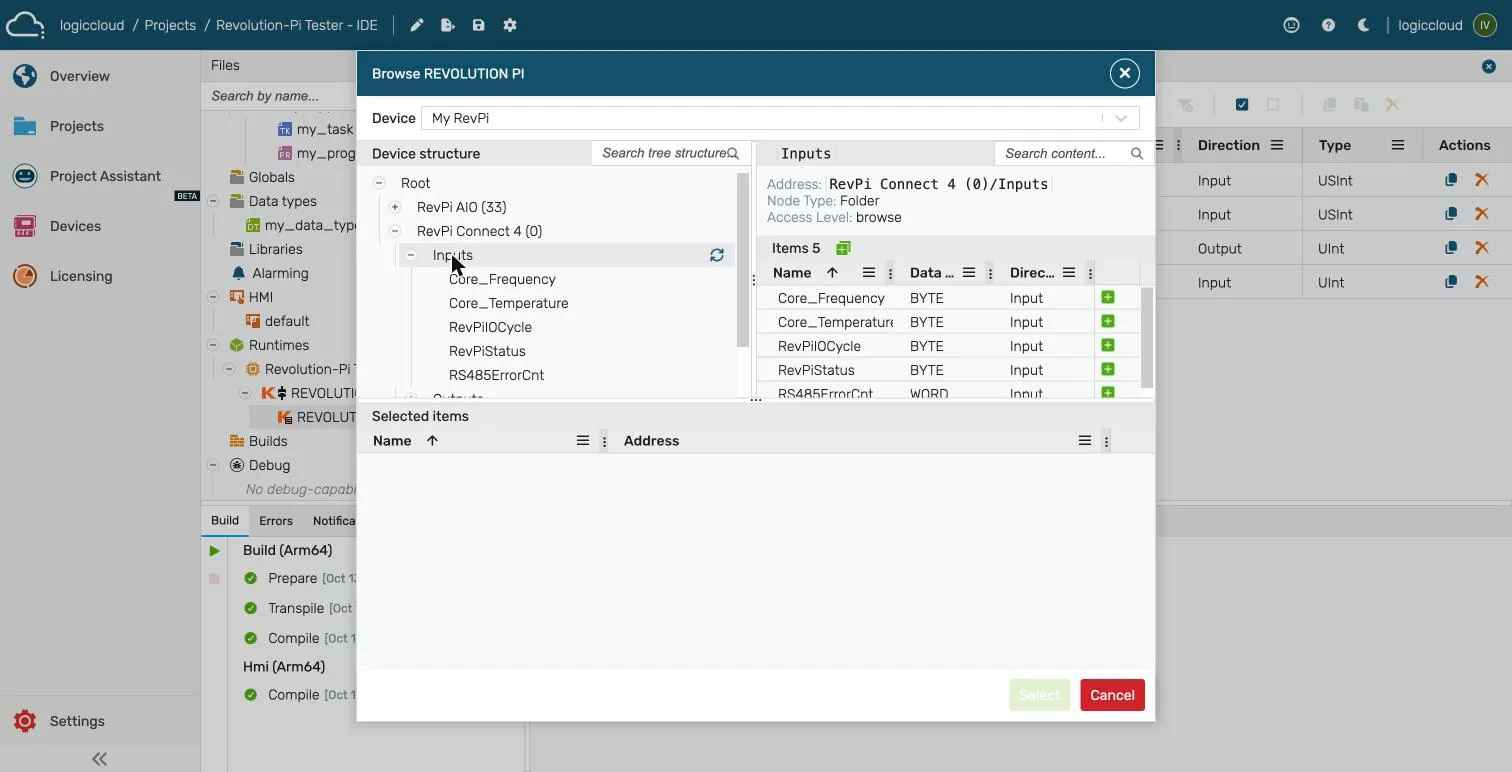The height and width of the screenshot is (772, 1512).
Task: Collapse the RevPi Connect 4 (0) node
Action: tap(395, 231)
